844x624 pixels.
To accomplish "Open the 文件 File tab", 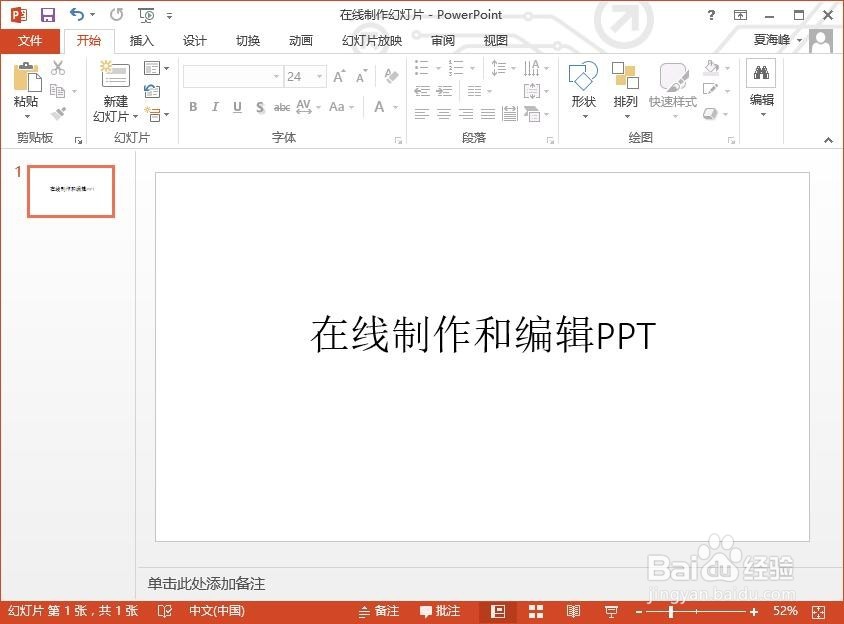I will [x=30, y=40].
